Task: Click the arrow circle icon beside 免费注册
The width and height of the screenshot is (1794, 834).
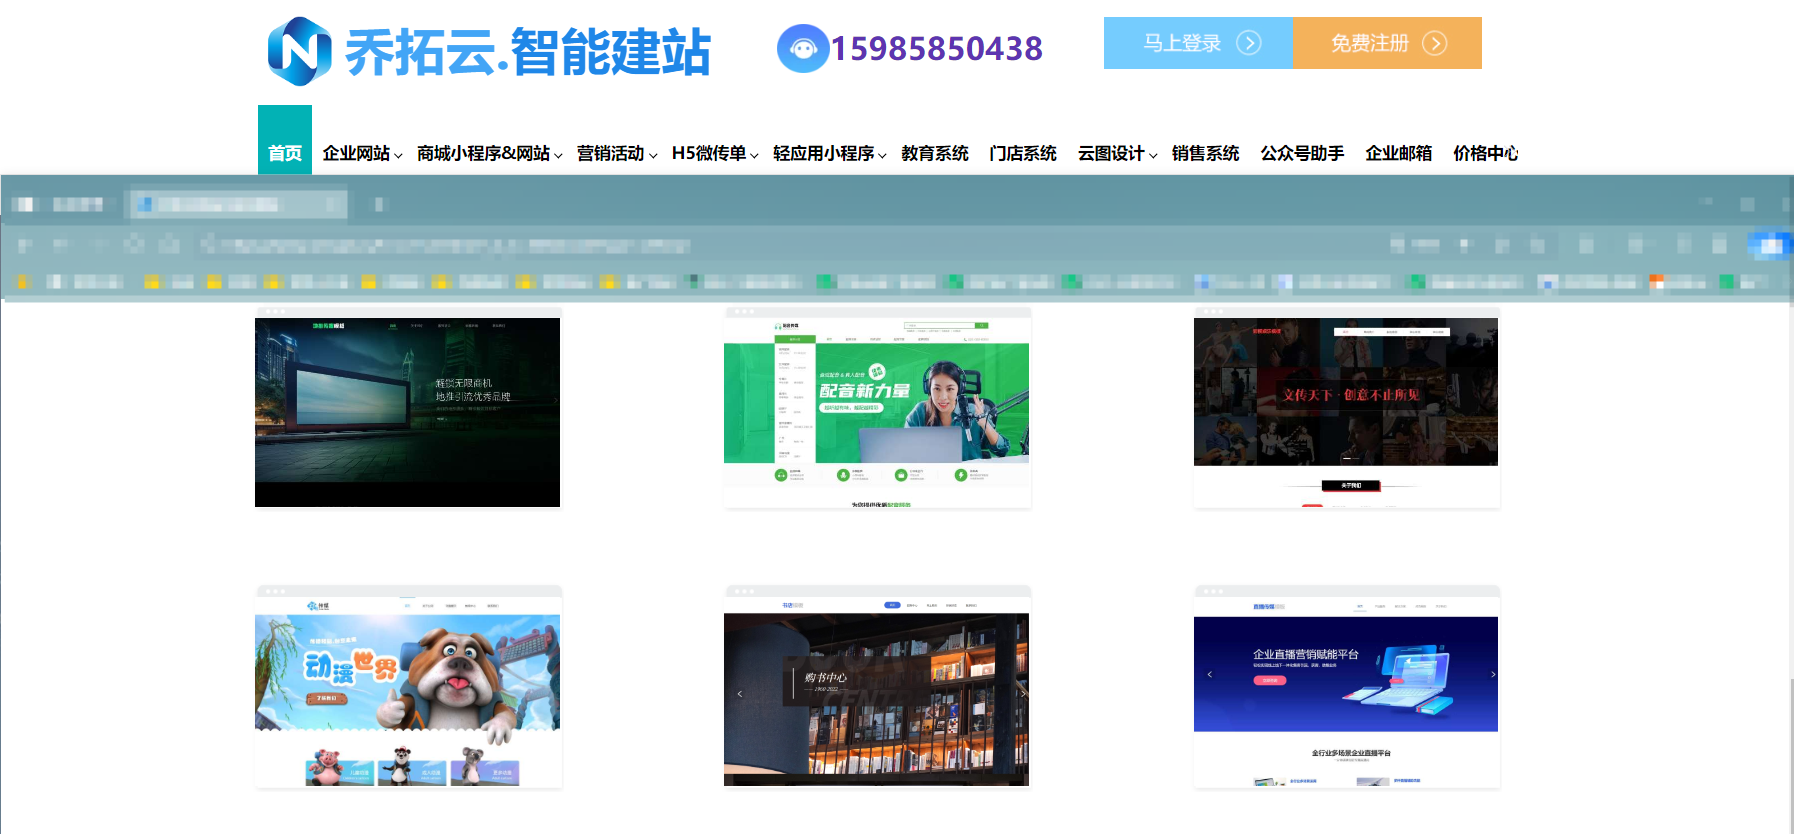Action: [1434, 43]
